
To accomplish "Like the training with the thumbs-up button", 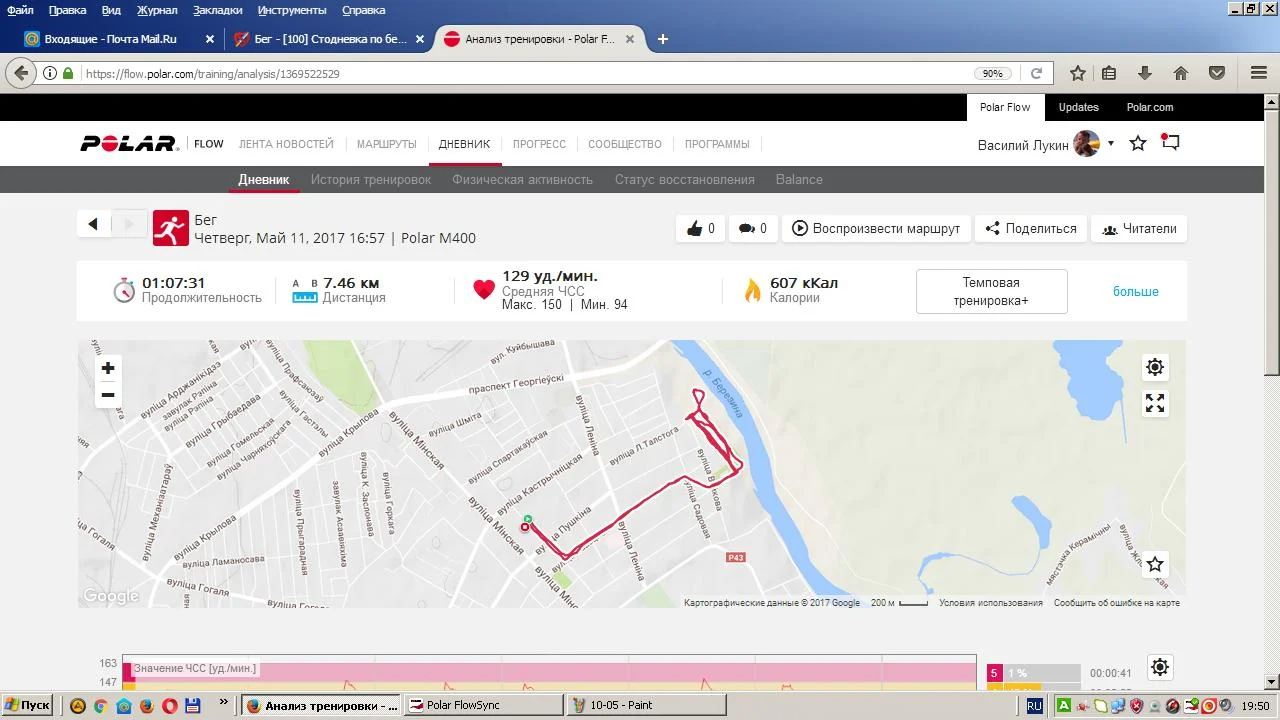I will tap(700, 229).
